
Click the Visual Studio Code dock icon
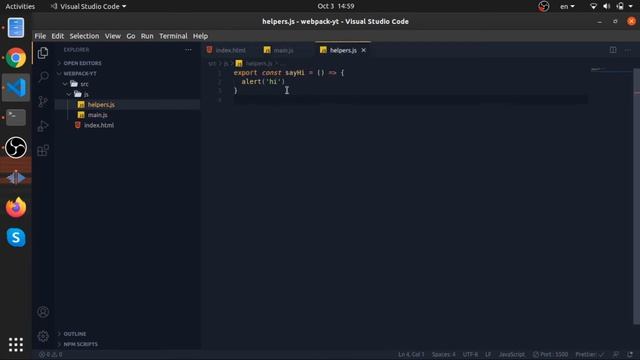pyautogui.click(x=16, y=87)
